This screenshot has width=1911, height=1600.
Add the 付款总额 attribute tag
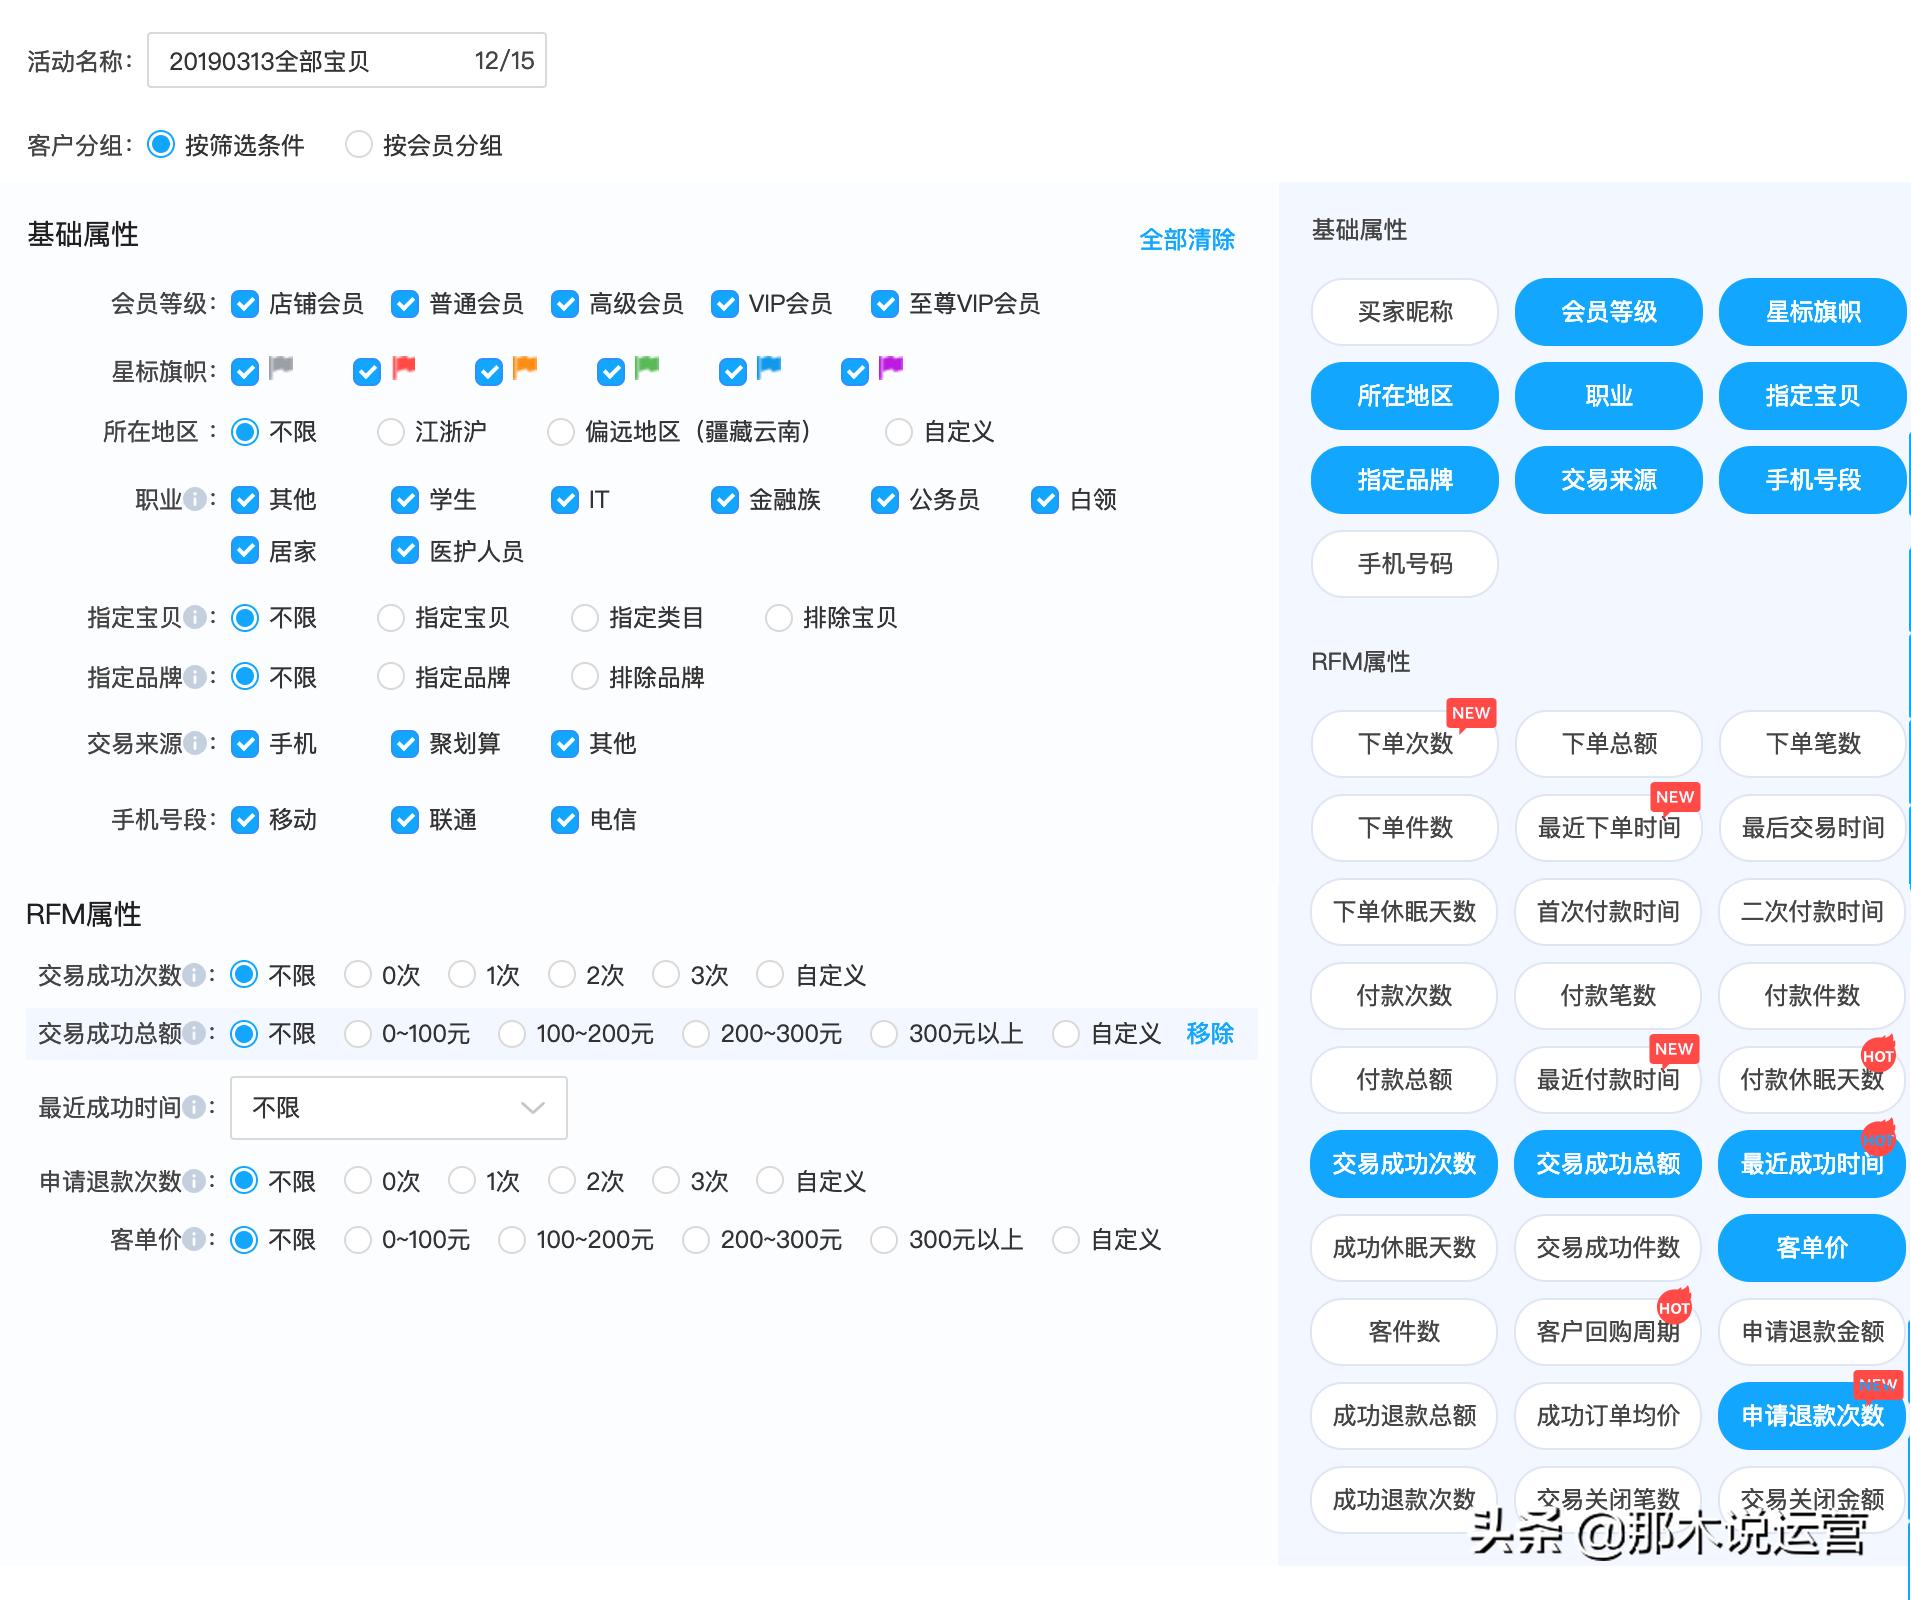(x=1404, y=1080)
